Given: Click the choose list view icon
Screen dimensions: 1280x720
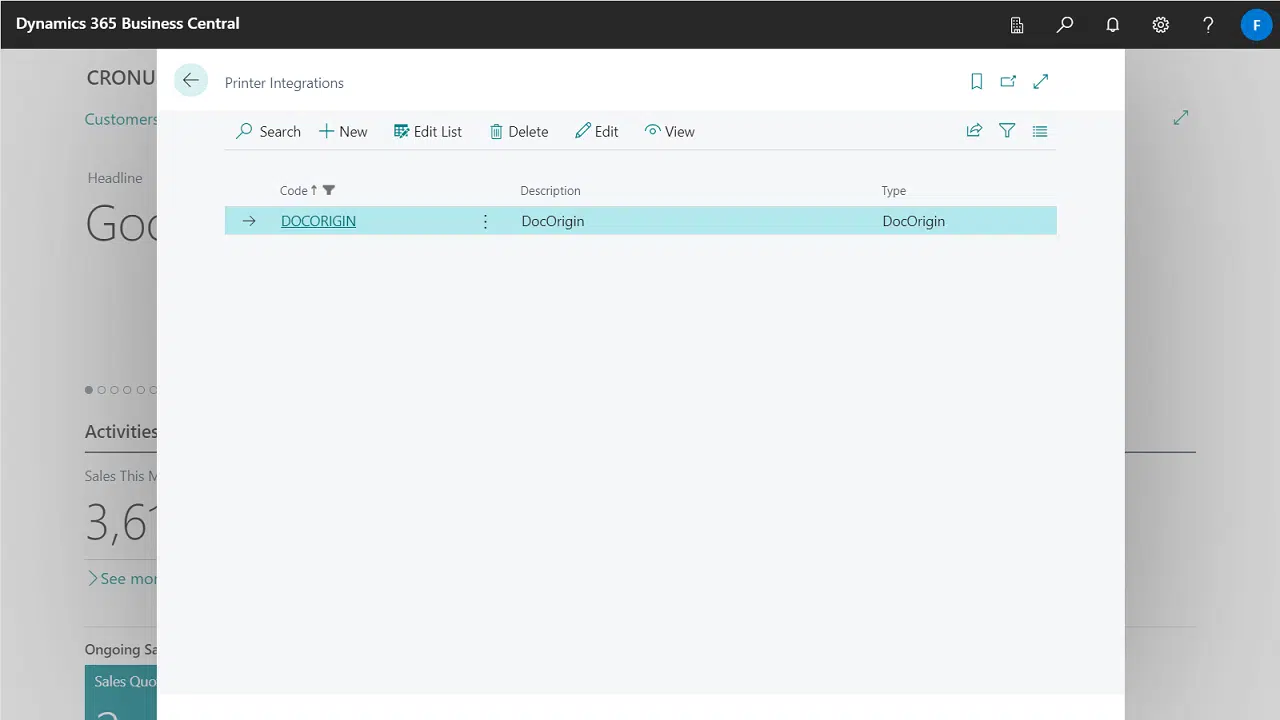Looking at the screenshot, I should (x=1039, y=131).
